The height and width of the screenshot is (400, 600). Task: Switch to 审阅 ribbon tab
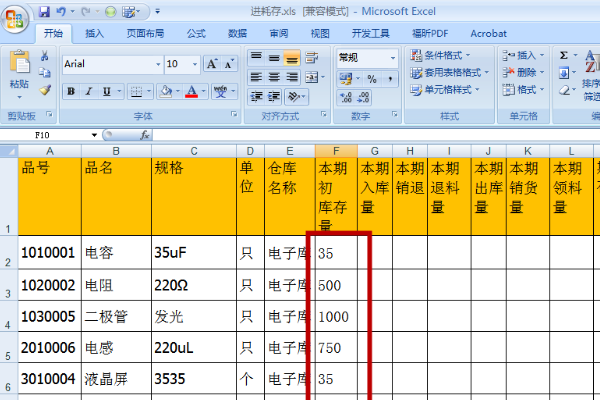click(279, 34)
